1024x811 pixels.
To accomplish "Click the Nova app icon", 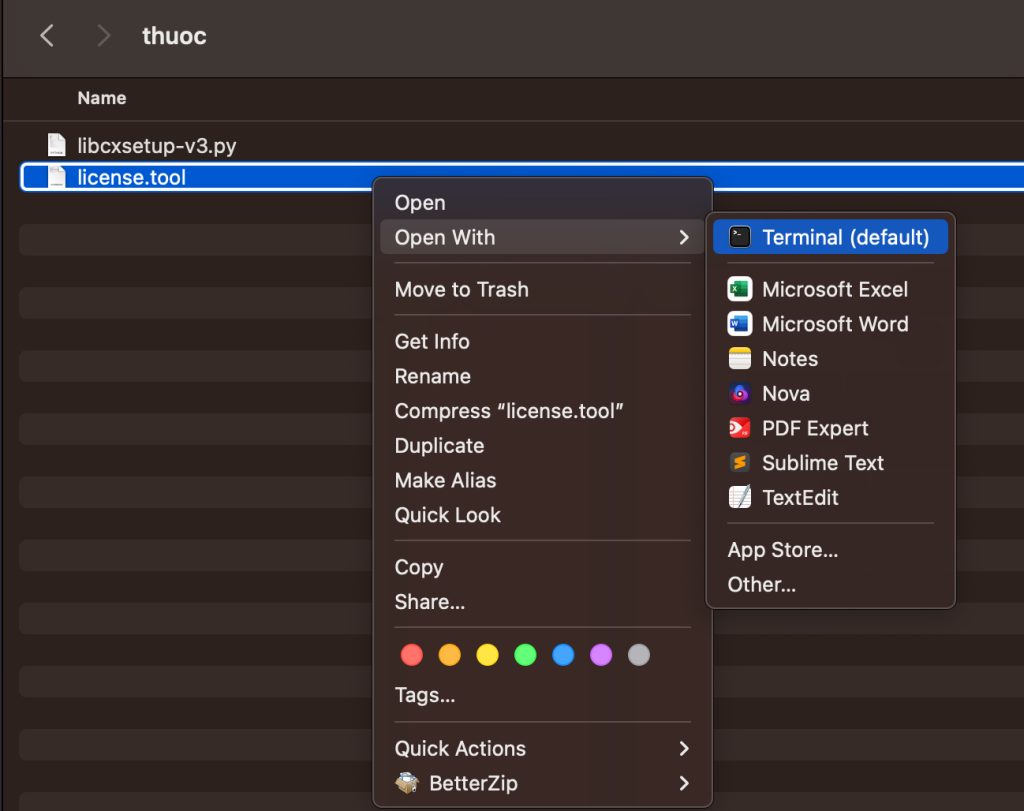I will 740,394.
